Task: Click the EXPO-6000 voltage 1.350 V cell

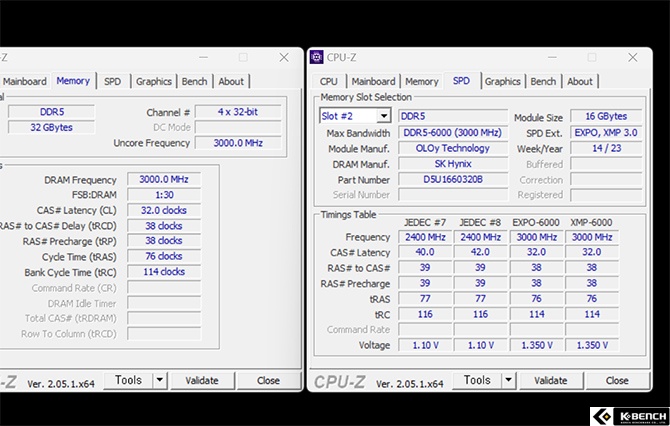Action: (x=537, y=345)
